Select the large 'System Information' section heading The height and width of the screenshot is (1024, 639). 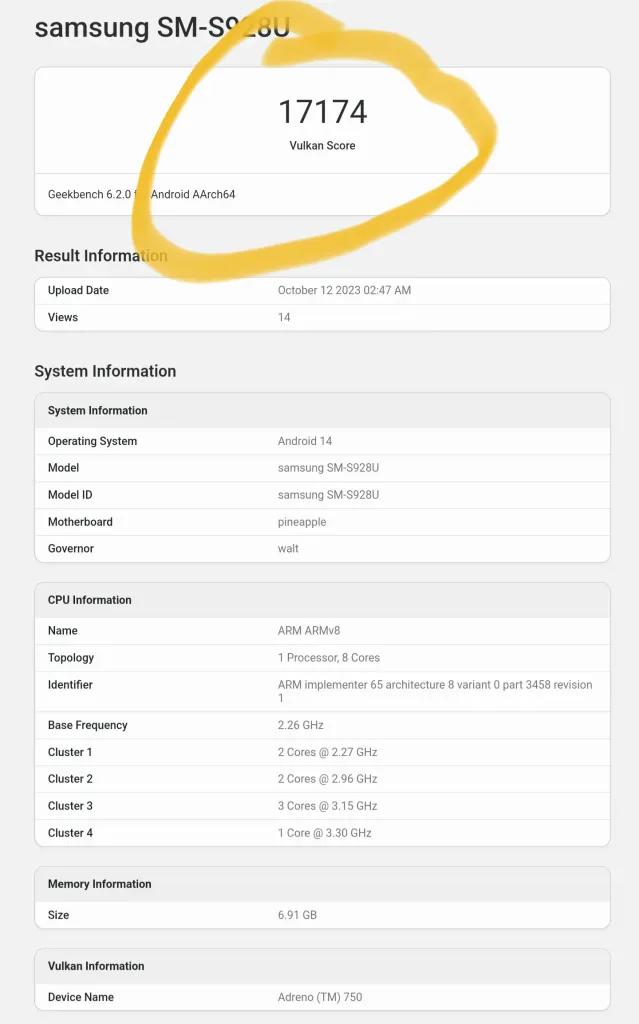105,372
